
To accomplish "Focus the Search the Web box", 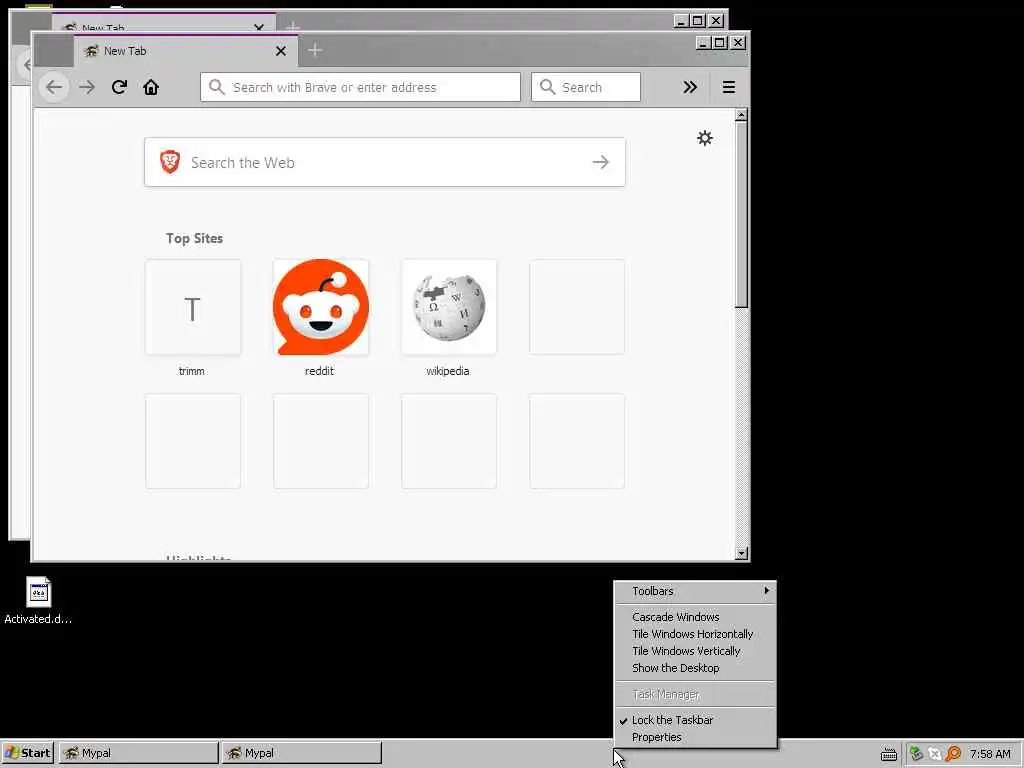I will [x=385, y=162].
